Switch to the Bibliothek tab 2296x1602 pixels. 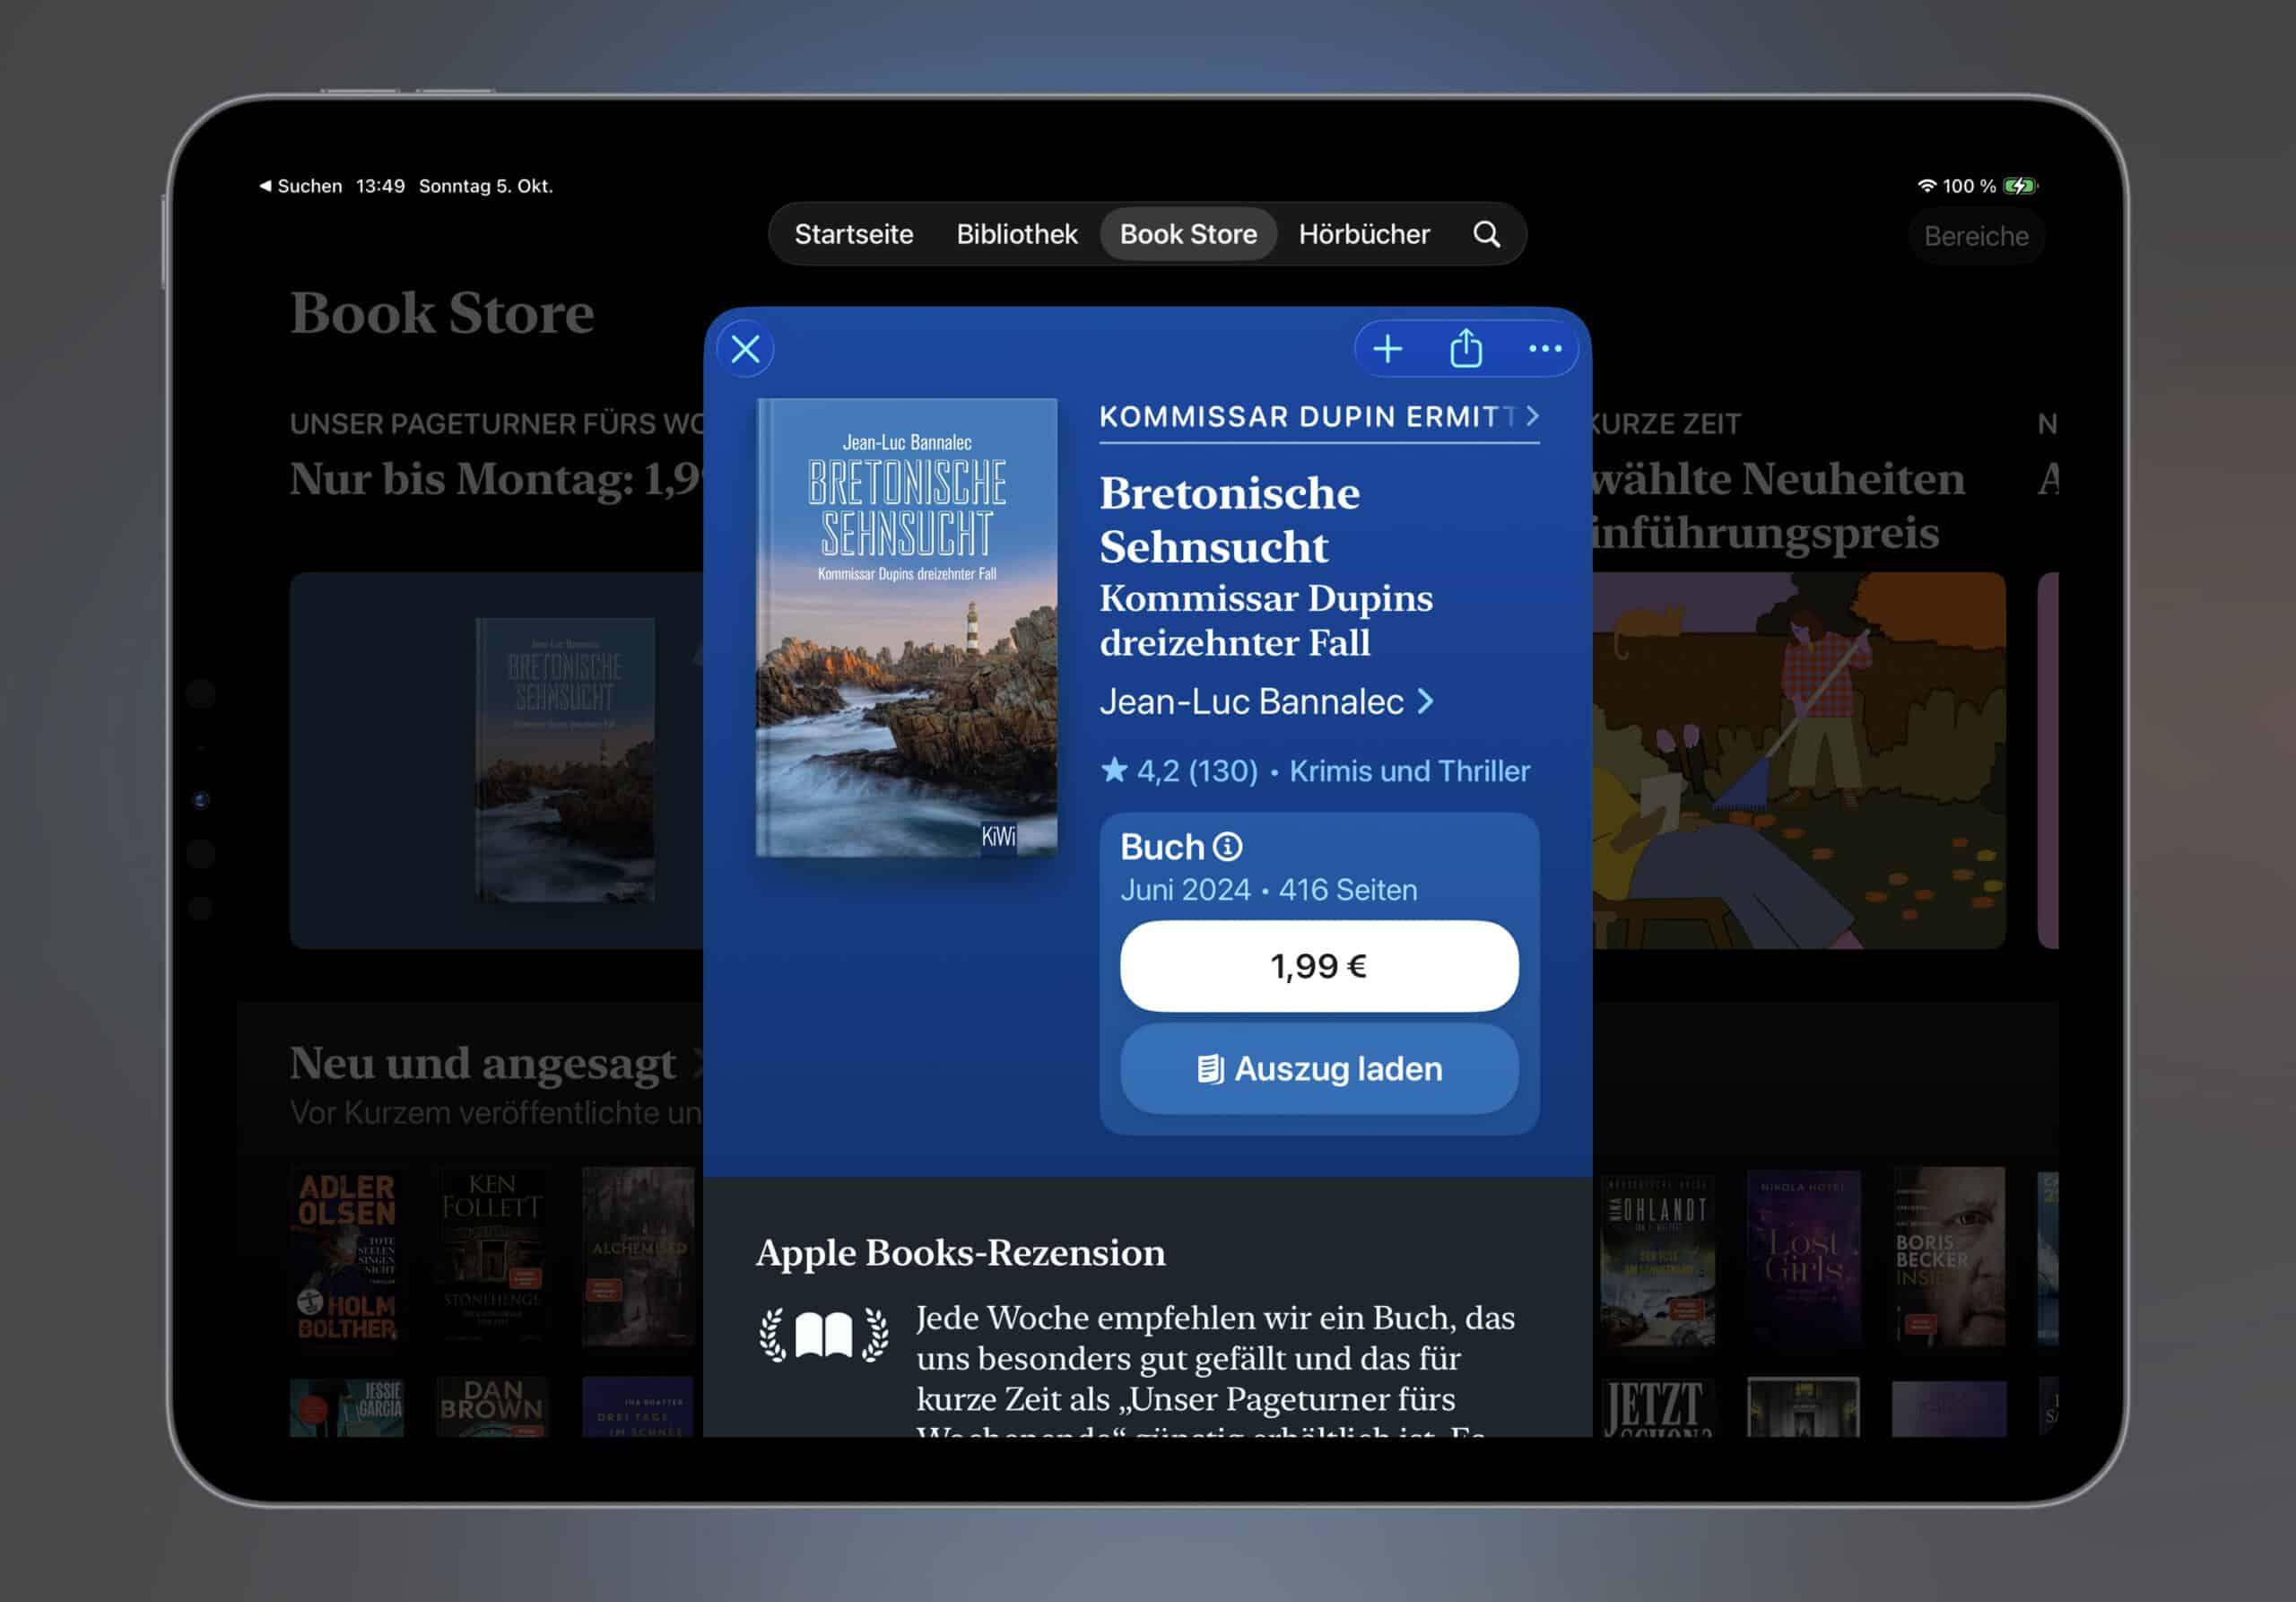point(1016,234)
